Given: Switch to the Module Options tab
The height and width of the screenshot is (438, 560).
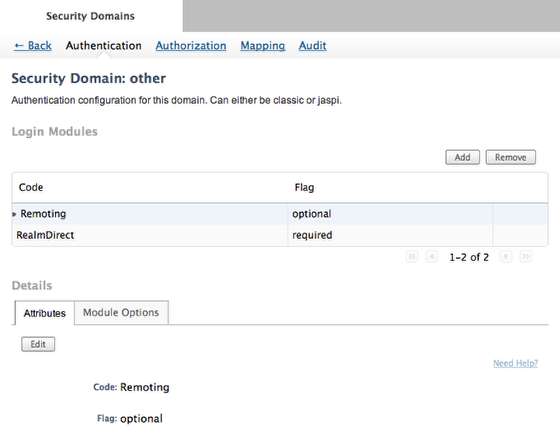Looking at the screenshot, I should coord(121,313).
